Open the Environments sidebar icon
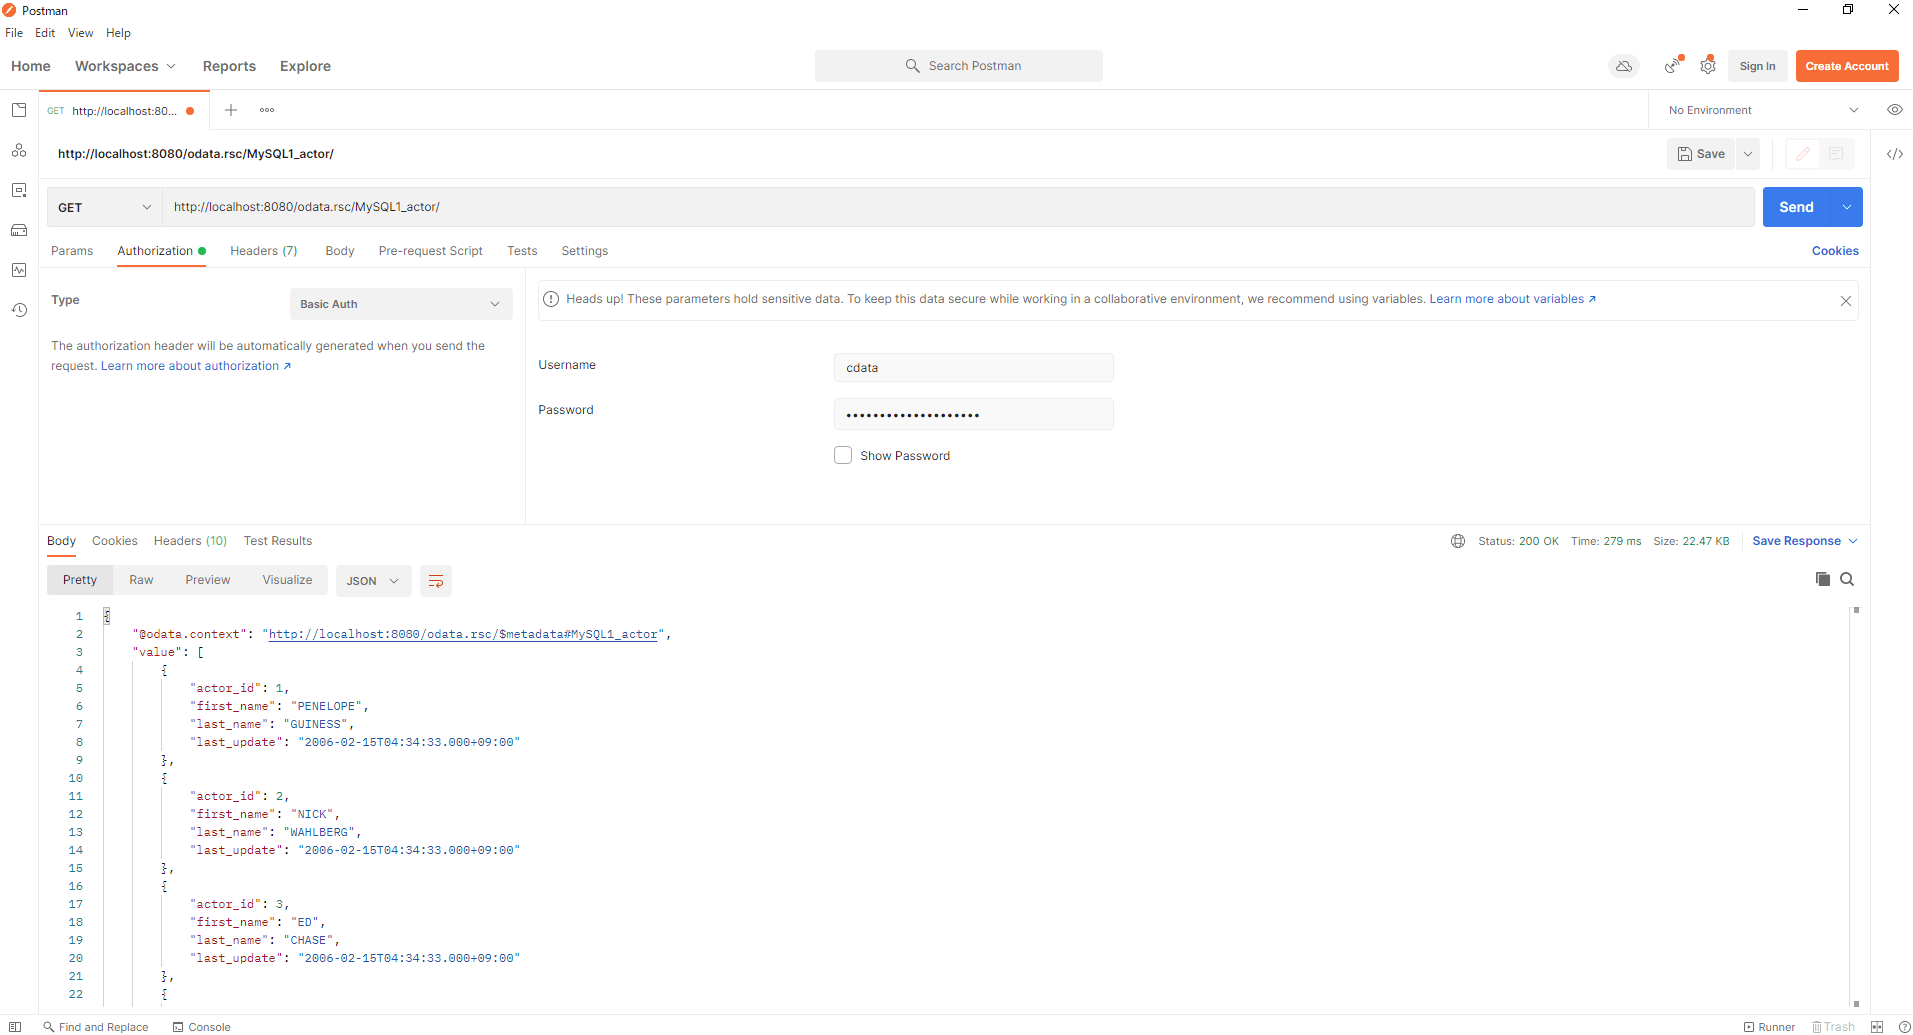The image size is (1913, 1035). click(x=19, y=190)
